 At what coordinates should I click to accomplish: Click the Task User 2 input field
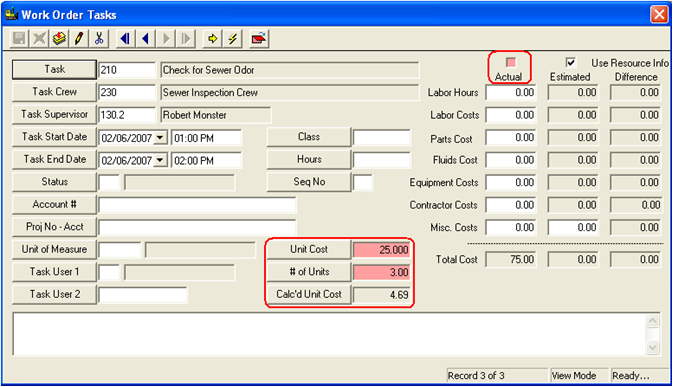tap(142, 295)
